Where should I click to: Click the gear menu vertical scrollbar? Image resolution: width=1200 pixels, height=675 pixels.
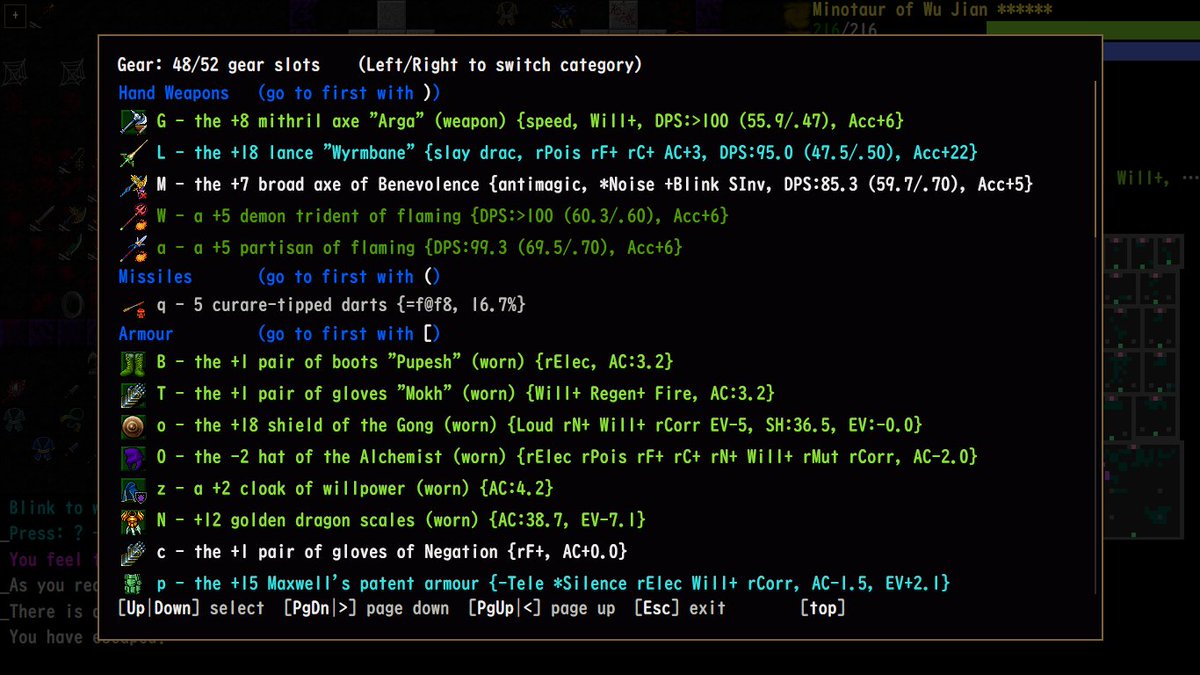coord(1096,338)
